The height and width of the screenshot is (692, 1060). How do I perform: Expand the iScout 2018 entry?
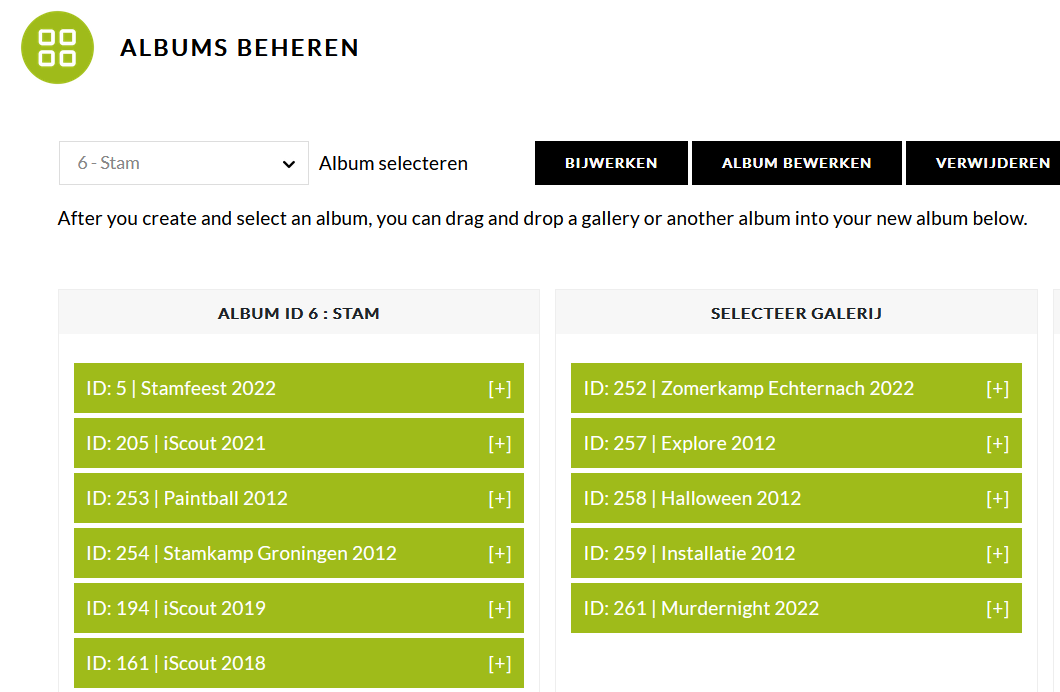pyautogui.click(x=500, y=664)
